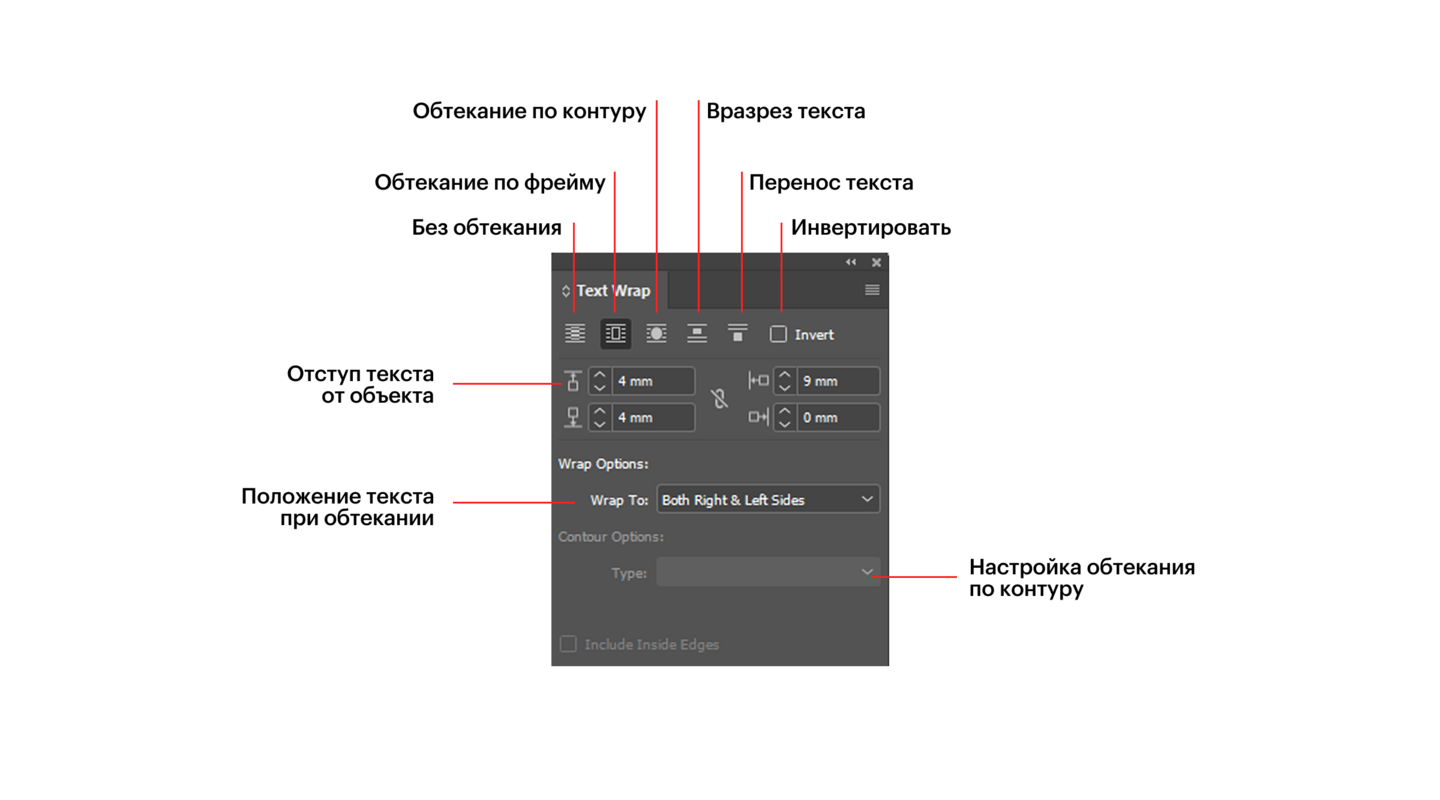Decrease the right offset with down arrow
The image size is (1440, 800).
coord(785,424)
